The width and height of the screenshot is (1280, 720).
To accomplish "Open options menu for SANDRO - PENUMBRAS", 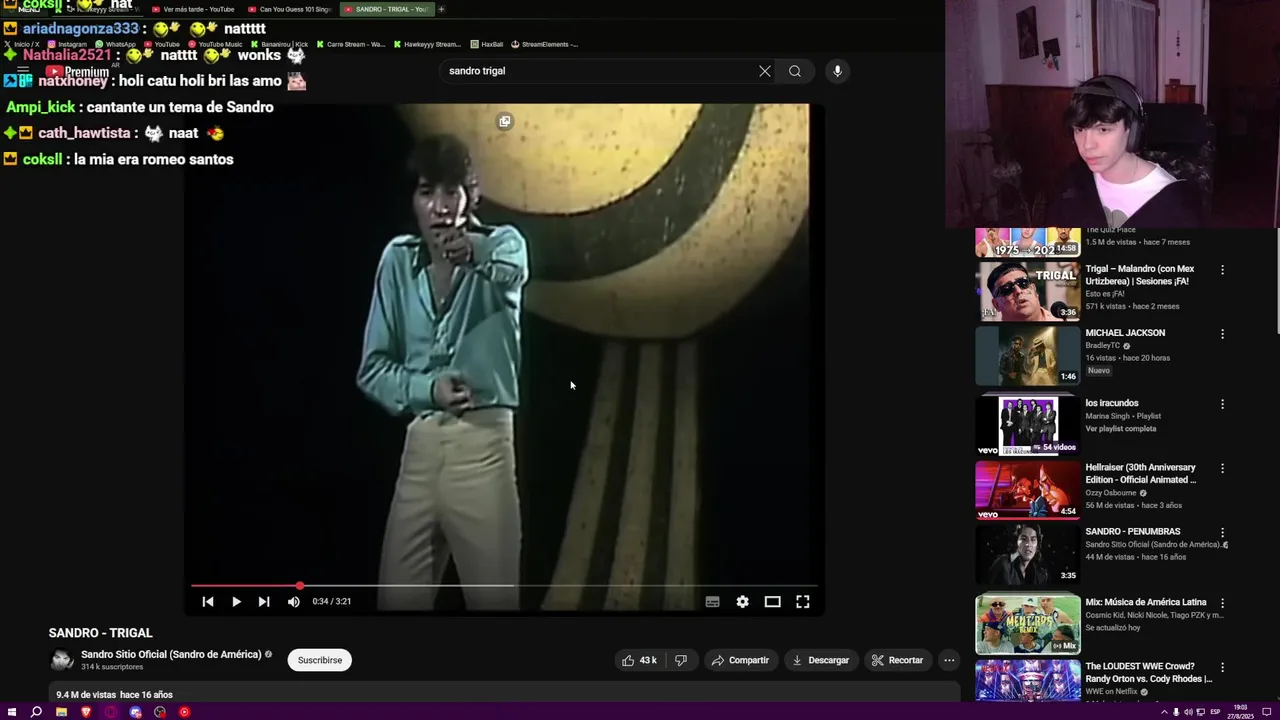I will pos(1222,533).
